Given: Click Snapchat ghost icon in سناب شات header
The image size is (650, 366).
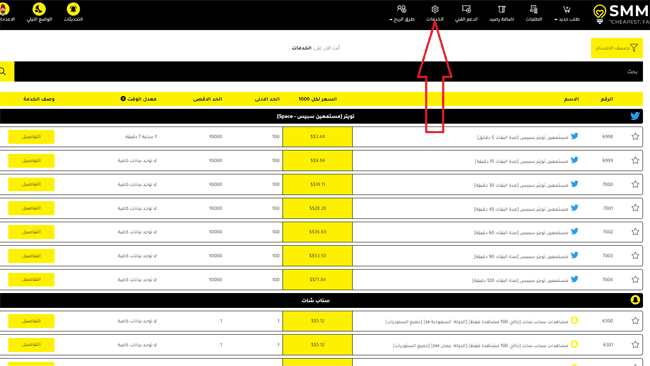Looking at the screenshot, I should click(x=635, y=300).
